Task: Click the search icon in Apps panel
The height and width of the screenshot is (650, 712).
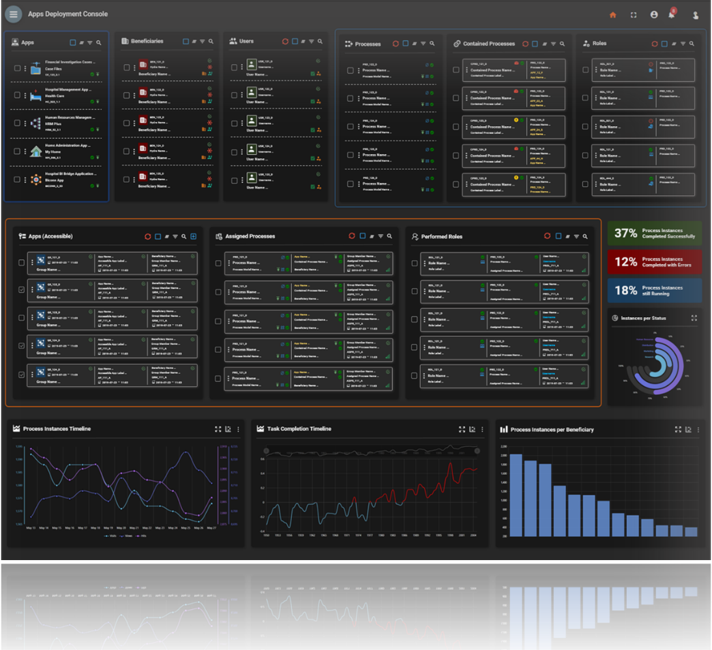Action: (98, 43)
